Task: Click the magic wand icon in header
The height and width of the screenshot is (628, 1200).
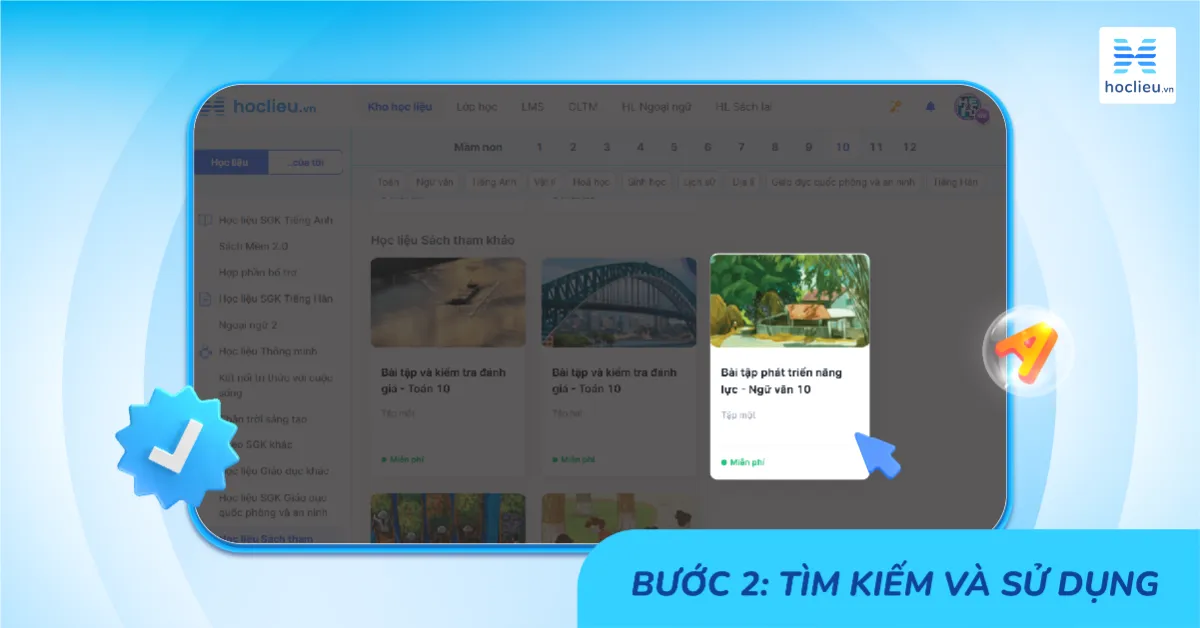Action: (895, 107)
